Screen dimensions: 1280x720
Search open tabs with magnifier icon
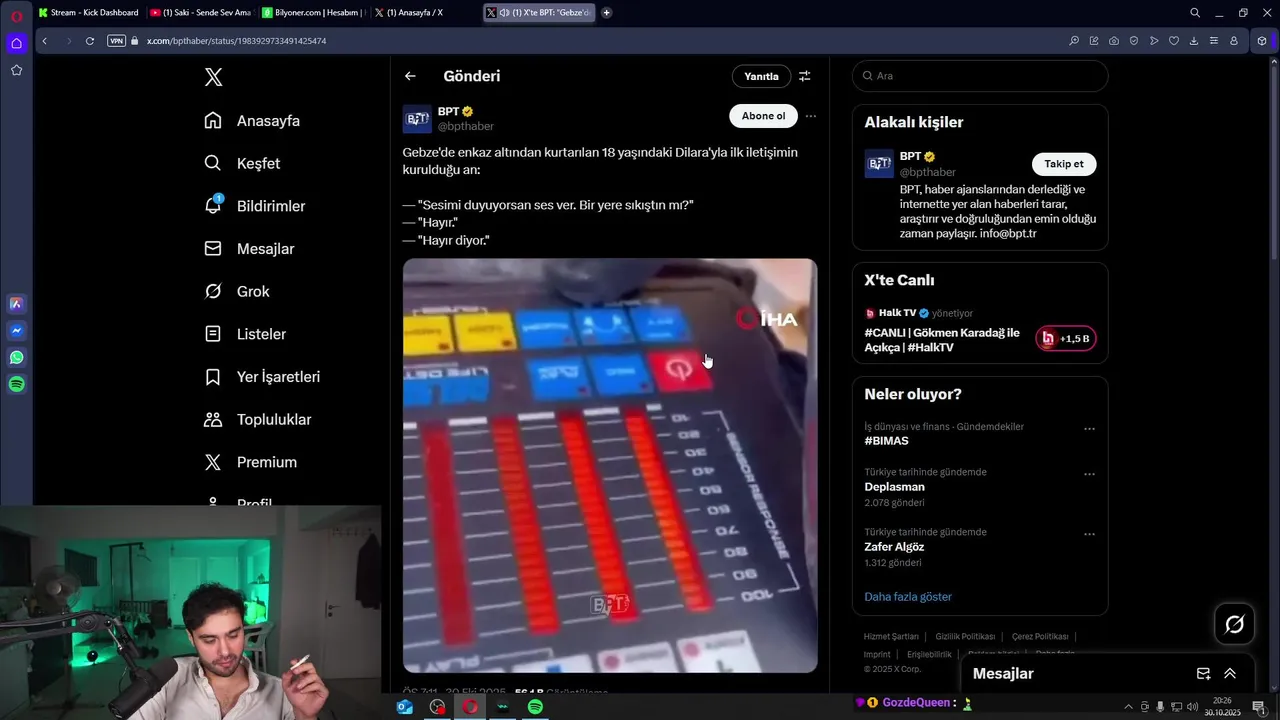pyautogui.click(x=1195, y=13)
